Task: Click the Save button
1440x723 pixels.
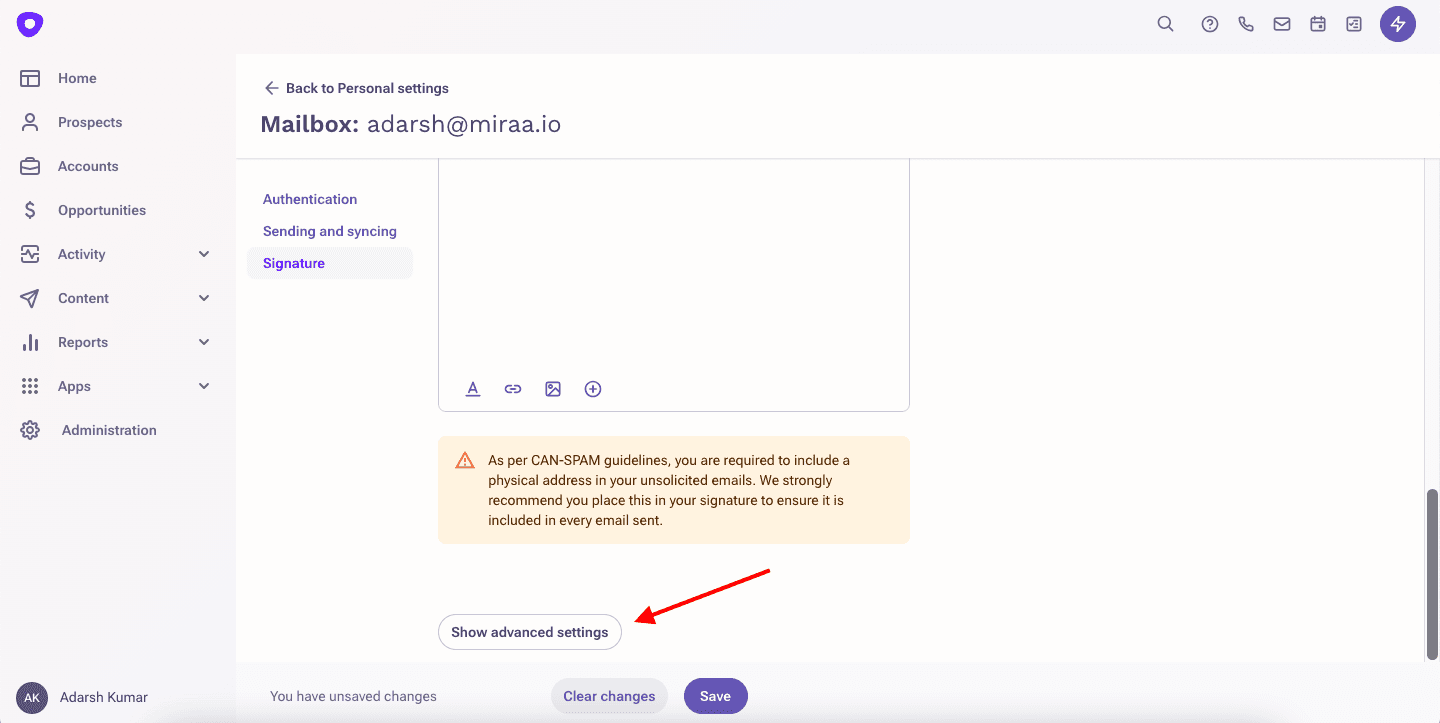Action: click(x=716, y=696)
